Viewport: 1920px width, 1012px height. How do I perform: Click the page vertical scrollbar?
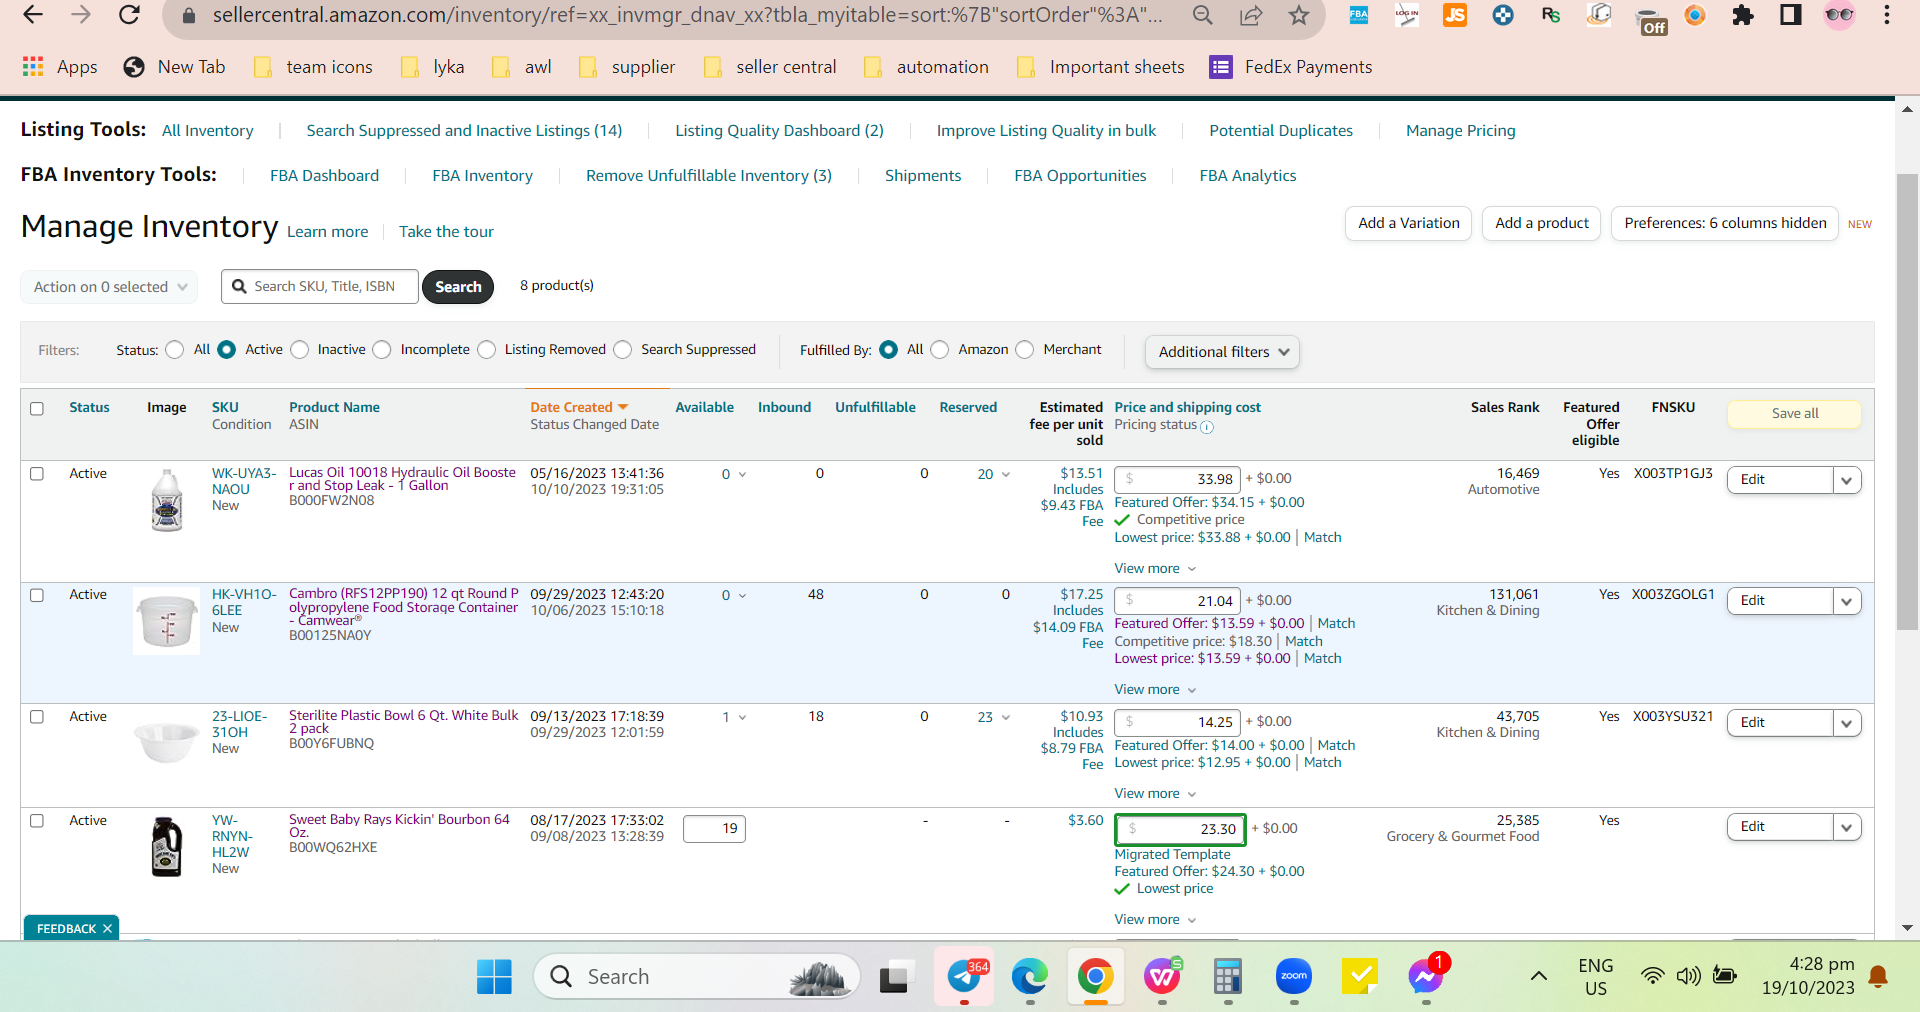(x=1907, y=400)
